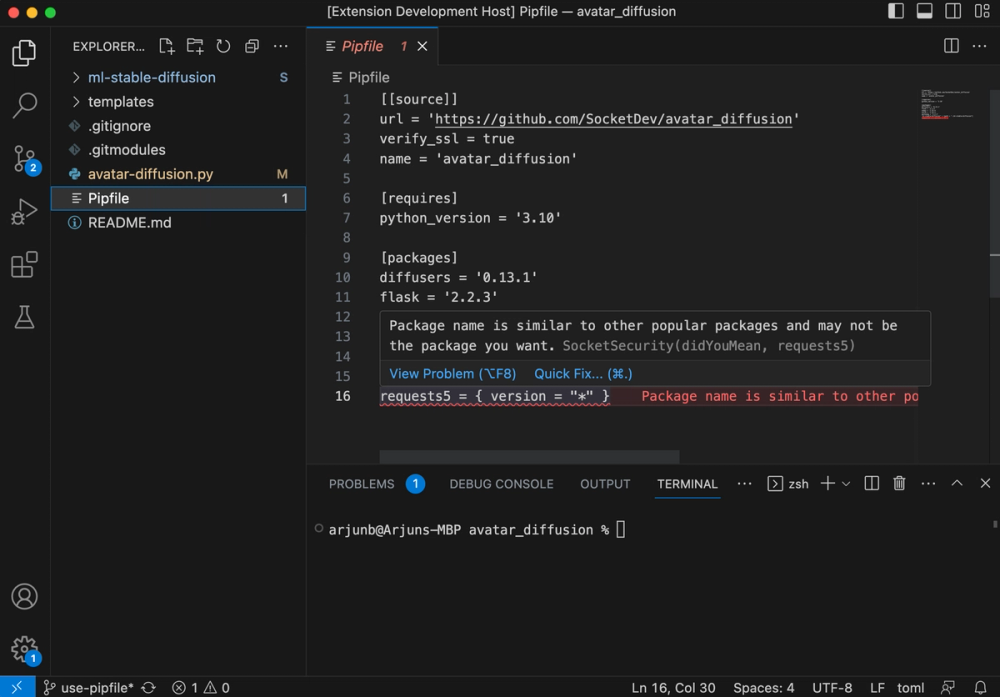Refresh the Explorer file tree
The image size is (1000, 697).
[223, 46]
